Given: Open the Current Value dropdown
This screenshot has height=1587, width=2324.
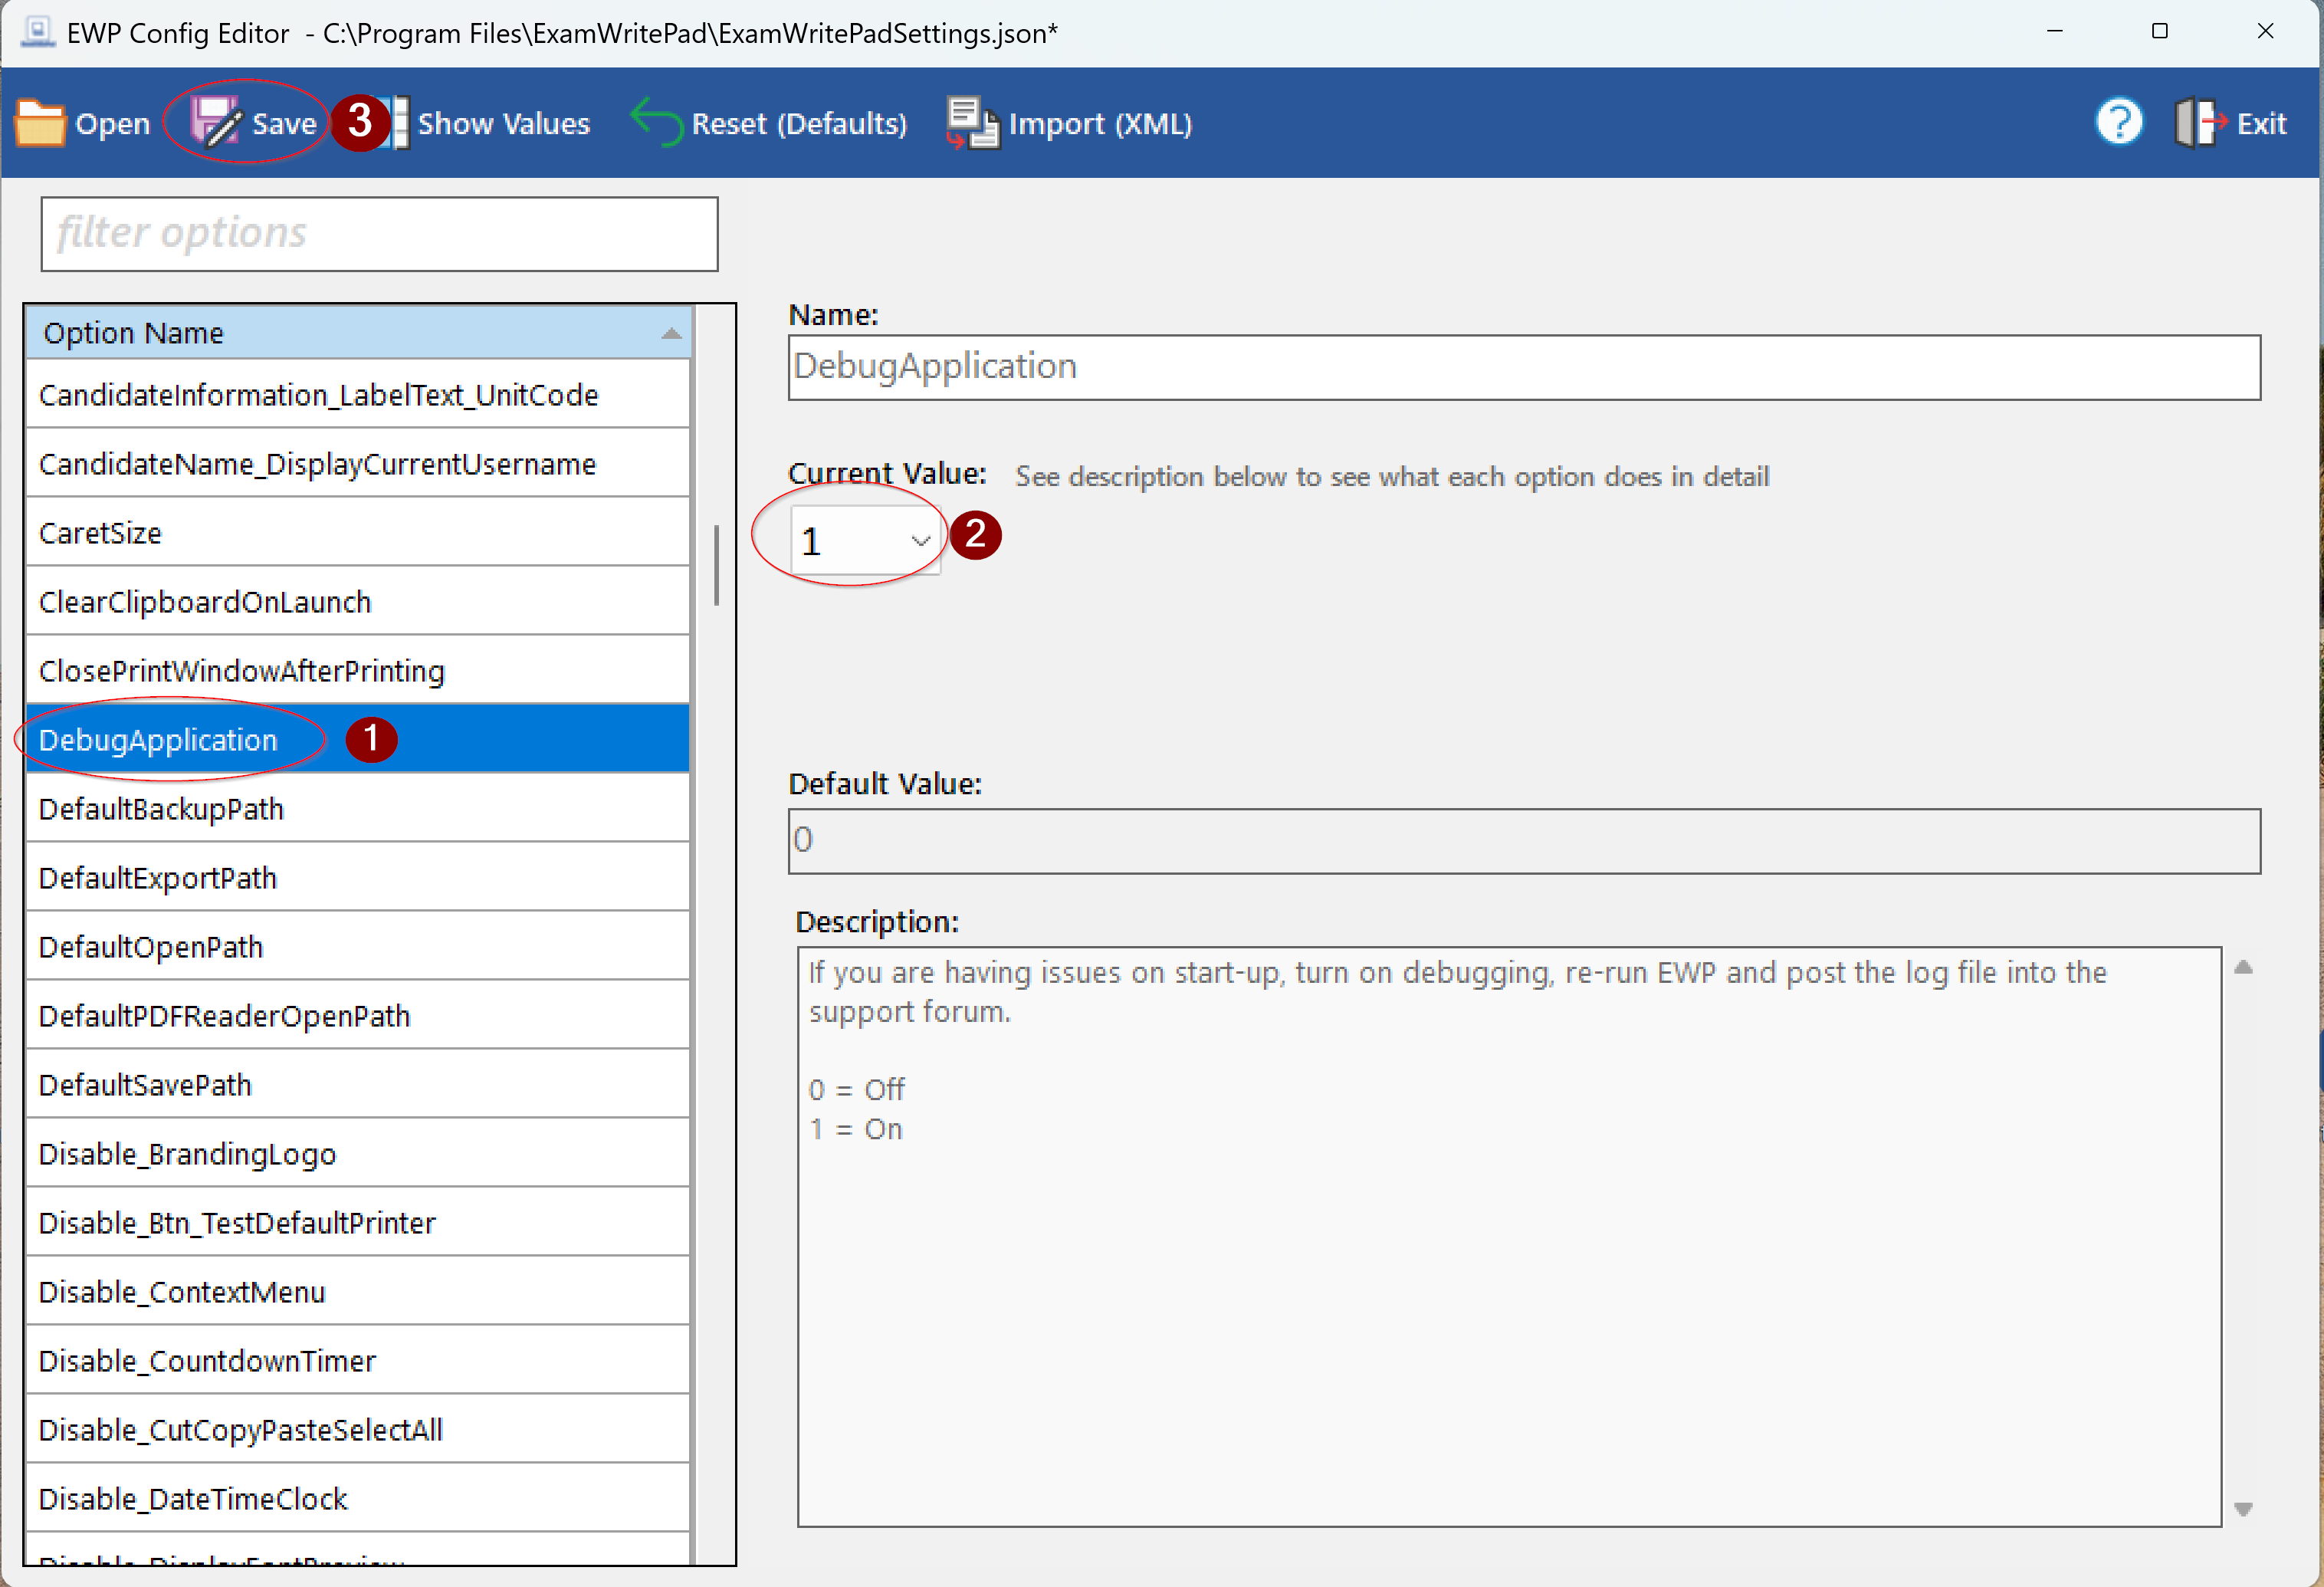Looking at the screenshot, I should (920, 541).
